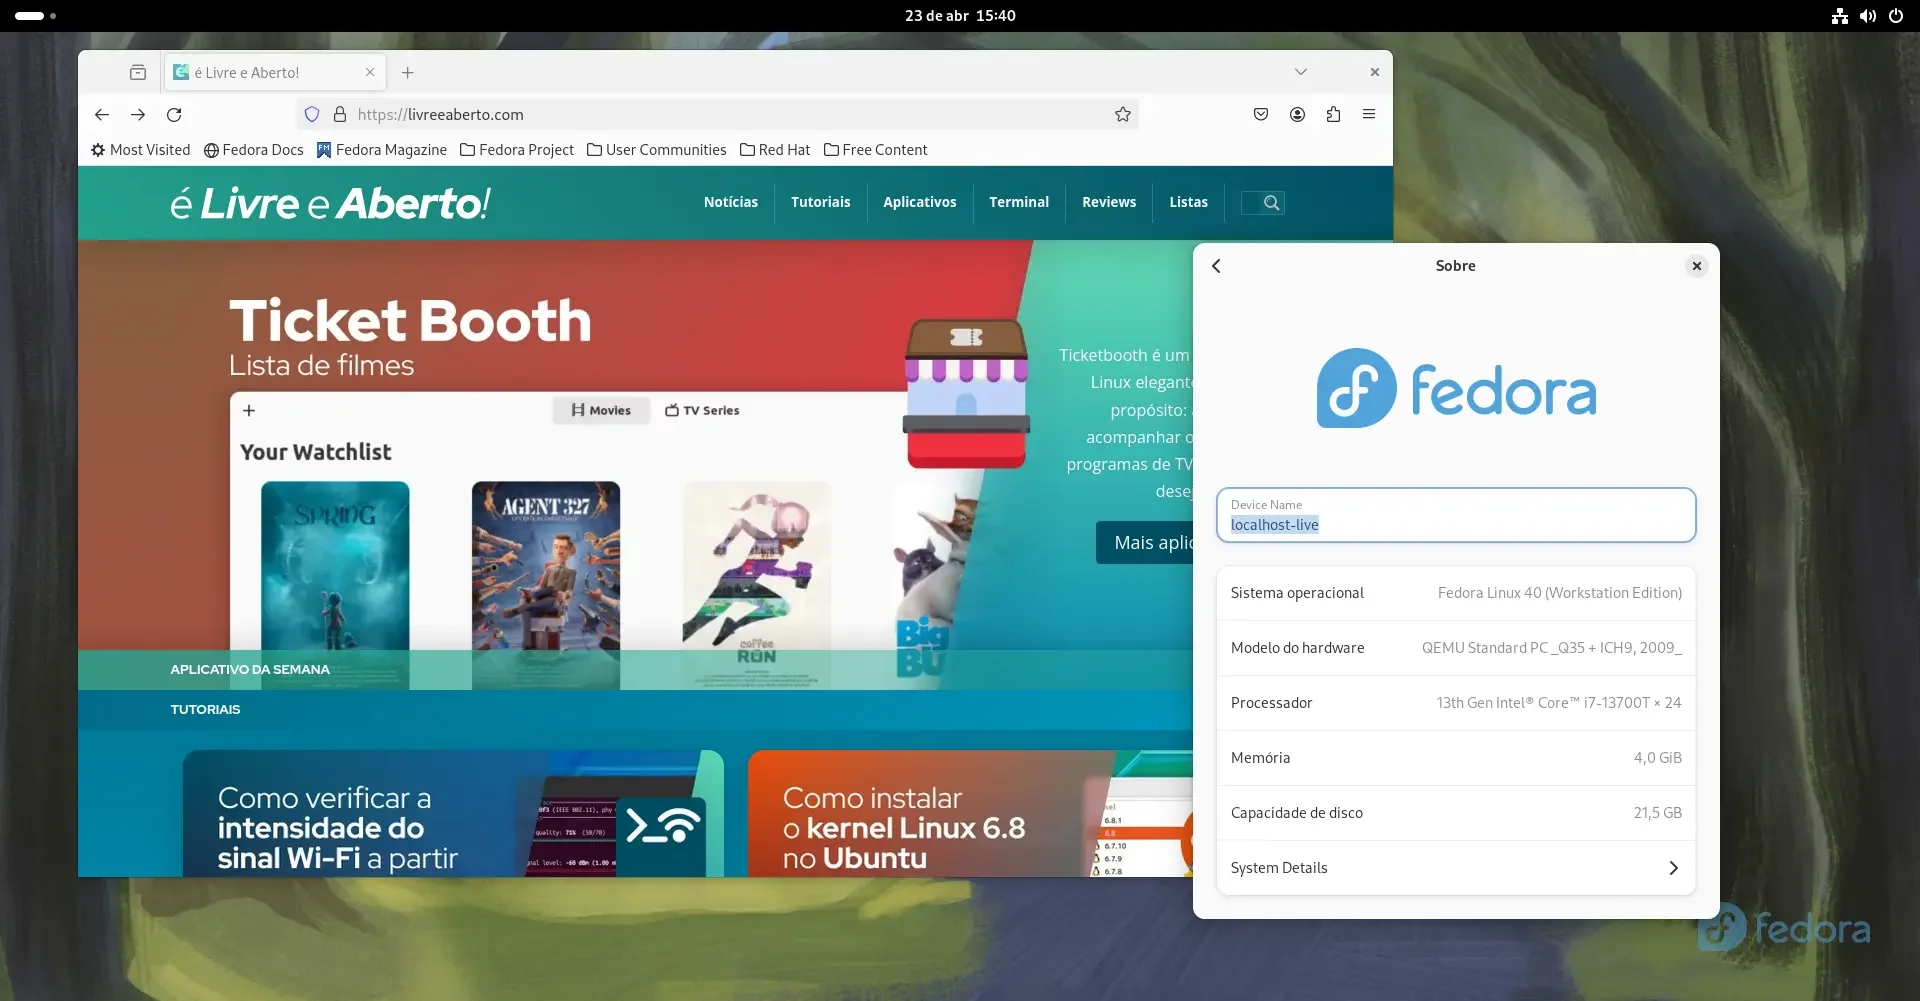Click the TUTORIAIS section heading

(205, 709)
